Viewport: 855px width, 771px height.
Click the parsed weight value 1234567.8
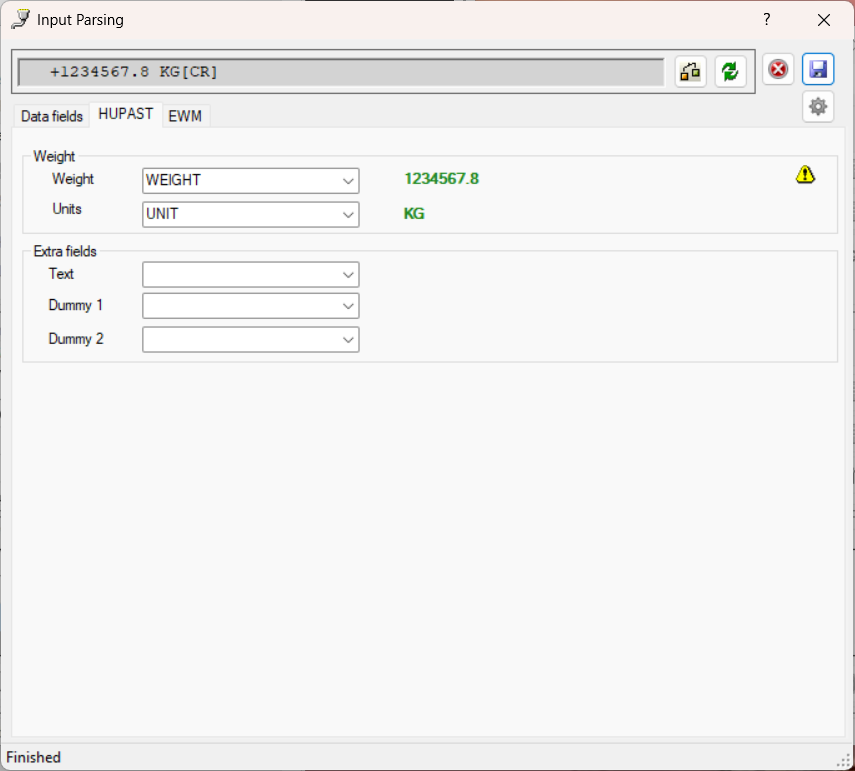point(441,179)
